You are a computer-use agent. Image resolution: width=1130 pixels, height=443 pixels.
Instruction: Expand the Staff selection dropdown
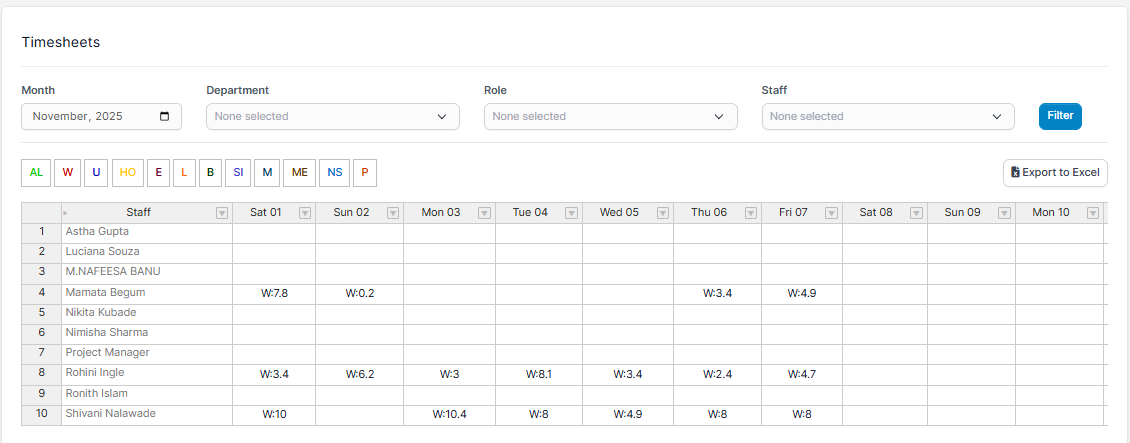point(887,117)
